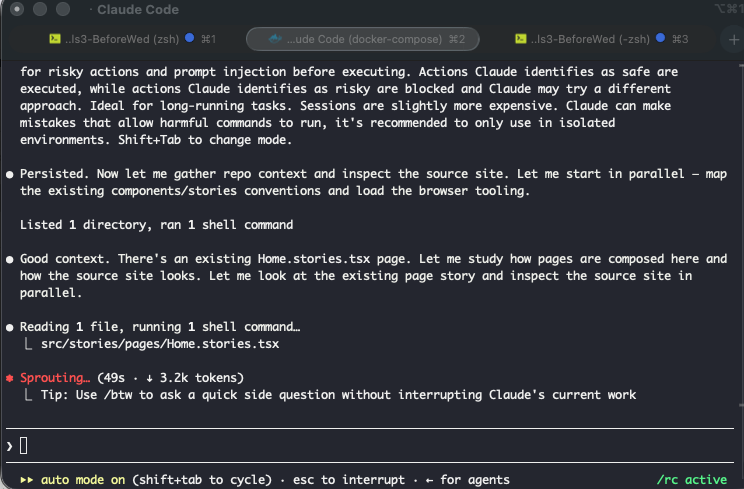Click the terminal scrollbar on right edge
Screen dimensions: 744x489
[x=741, y=235]
